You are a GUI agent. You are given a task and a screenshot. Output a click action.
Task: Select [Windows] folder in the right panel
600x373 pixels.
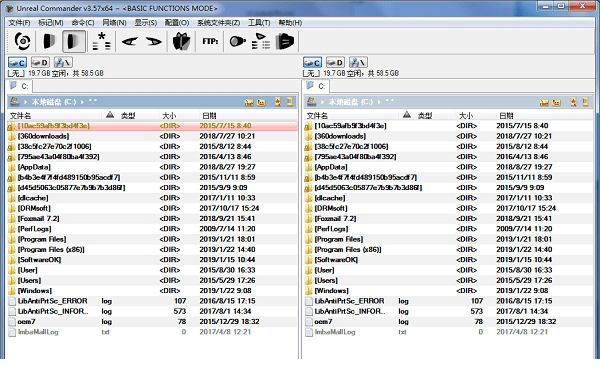tap(449, 291)
